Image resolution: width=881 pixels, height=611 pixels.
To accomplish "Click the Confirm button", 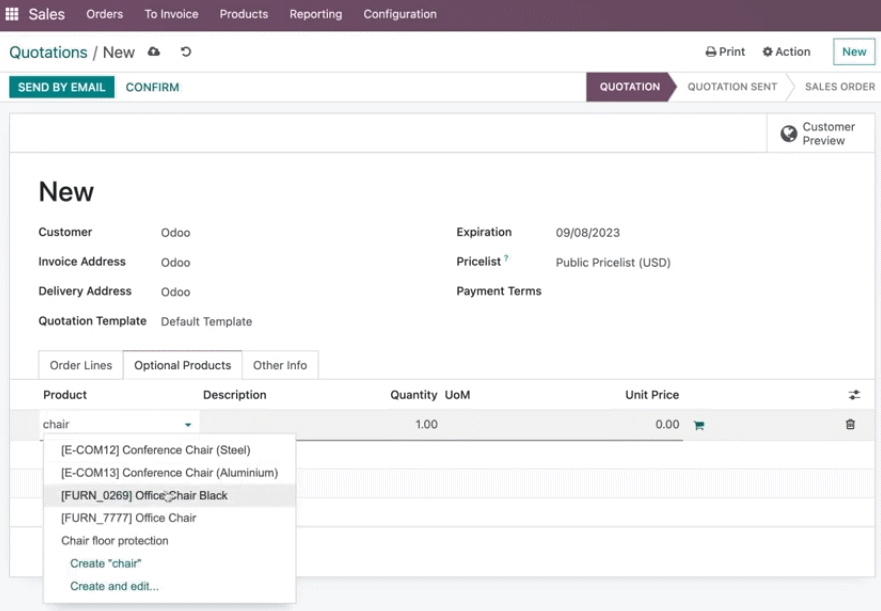I will [152, 87].
